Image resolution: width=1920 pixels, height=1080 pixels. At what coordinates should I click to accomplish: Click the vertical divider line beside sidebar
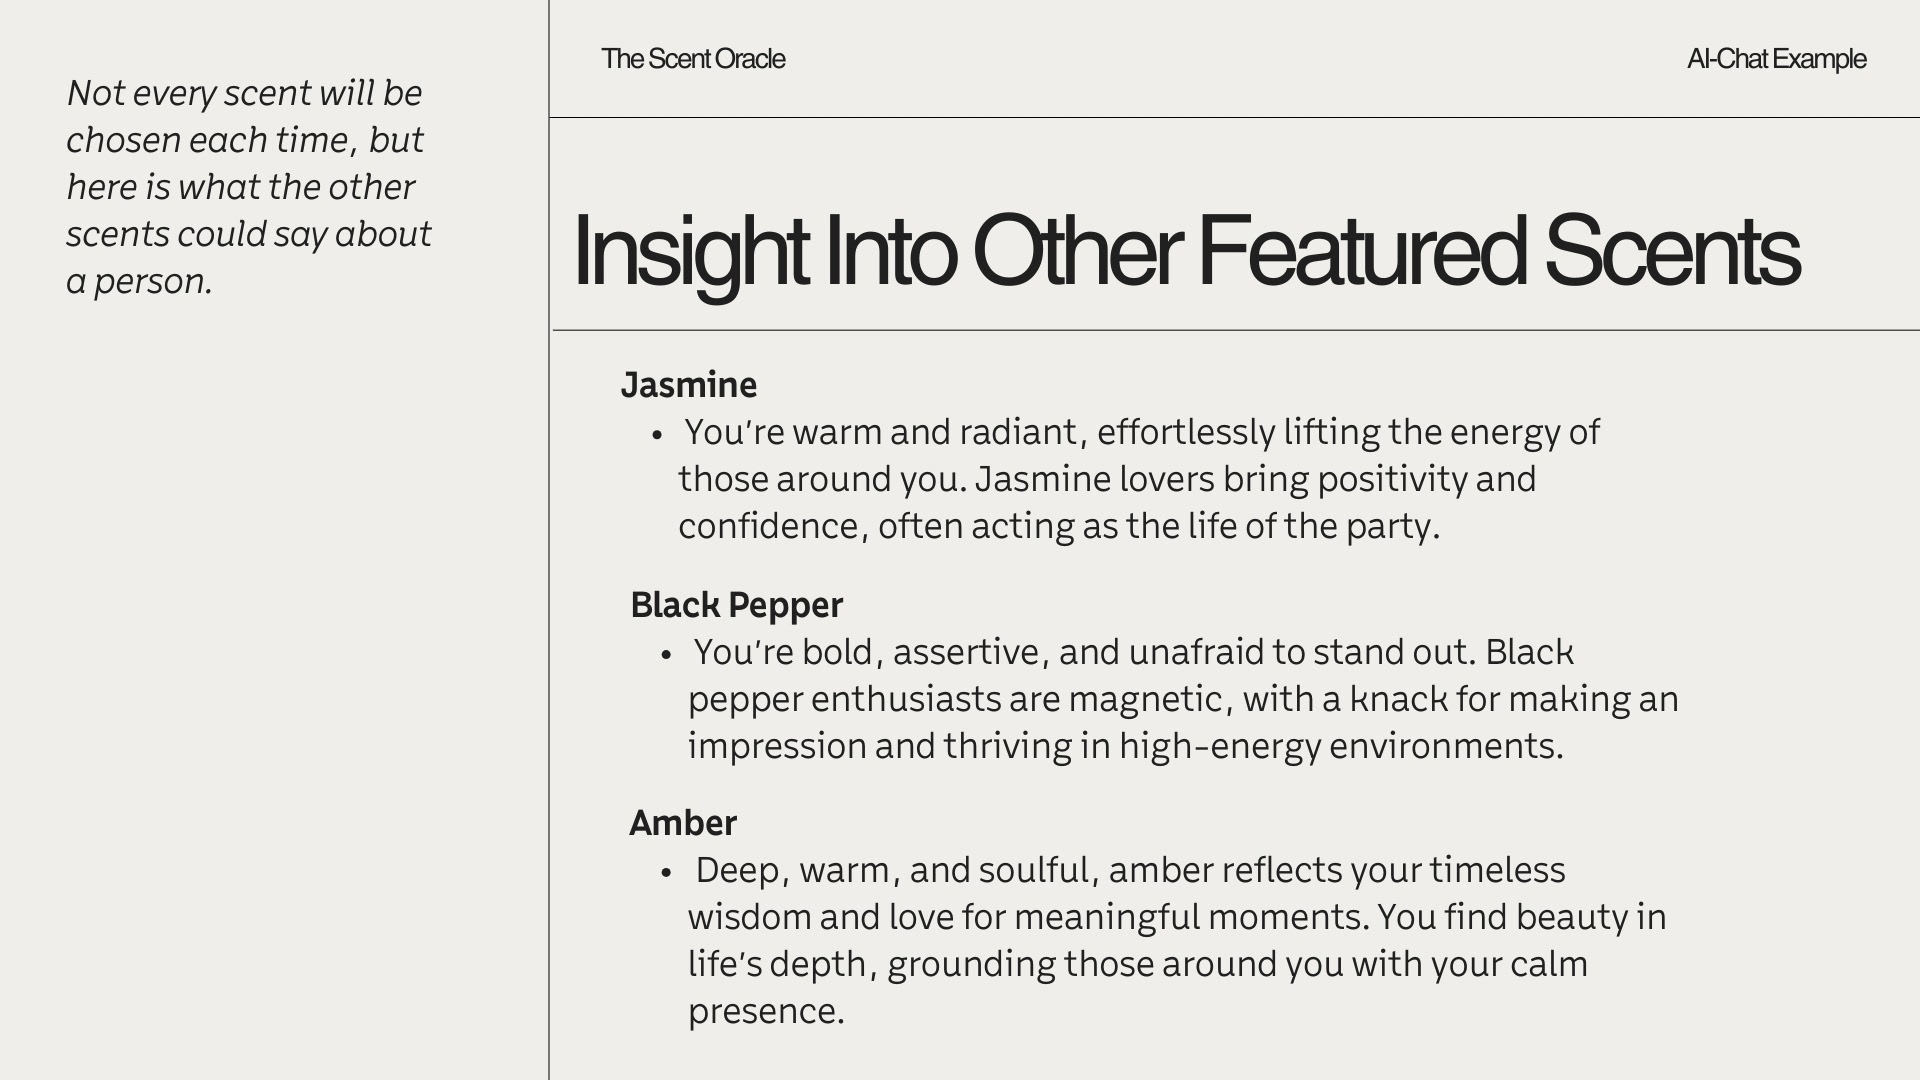549,540
